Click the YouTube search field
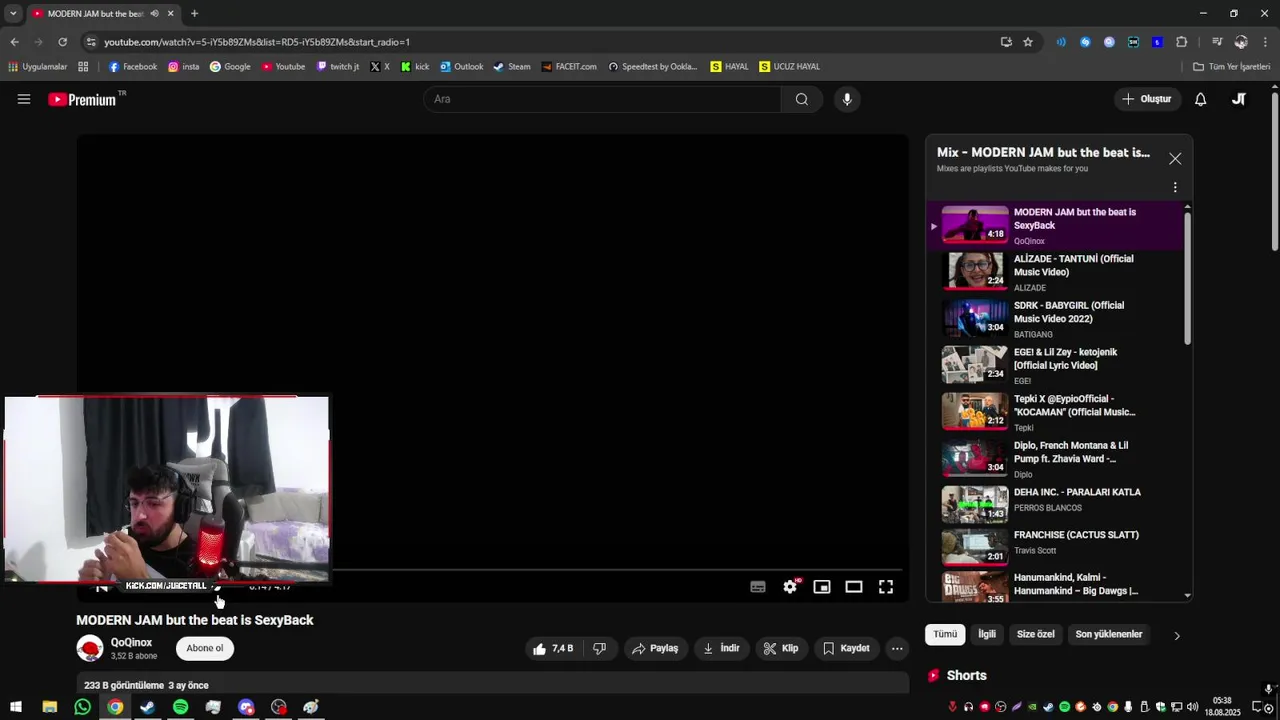The image size is (1280, 720). (x=603, y=99)
